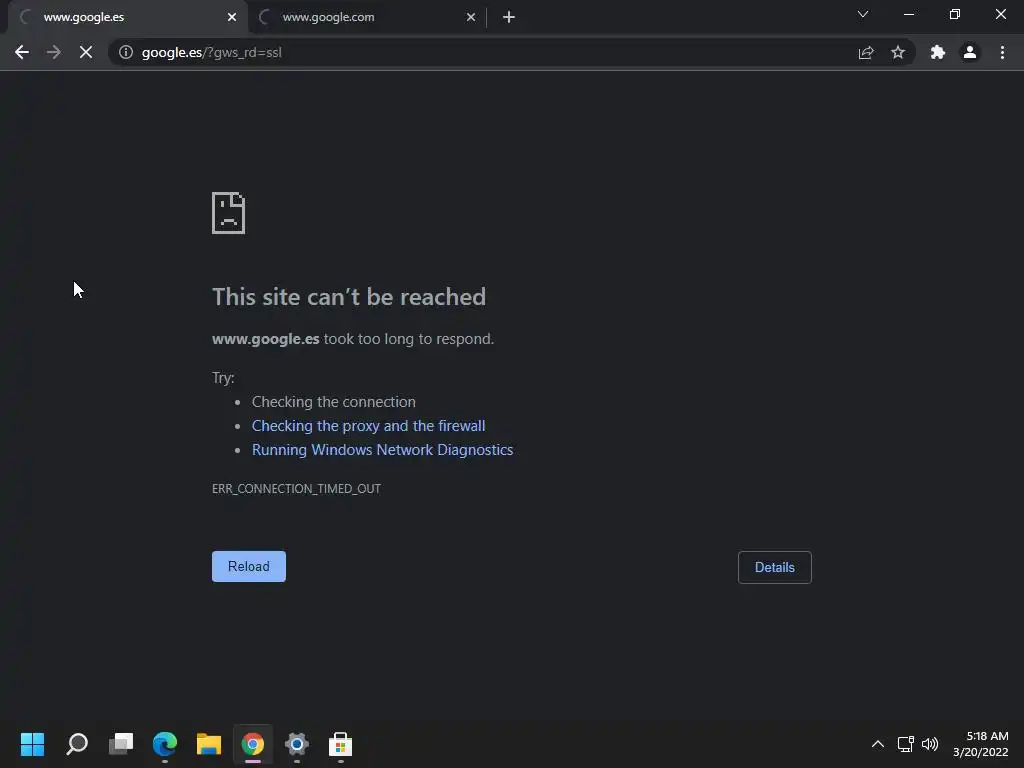Launch Microsoft Edge from taskbar
This screenshot has width=1024, height=768.
pyautogui.click(x=165, y=744)
